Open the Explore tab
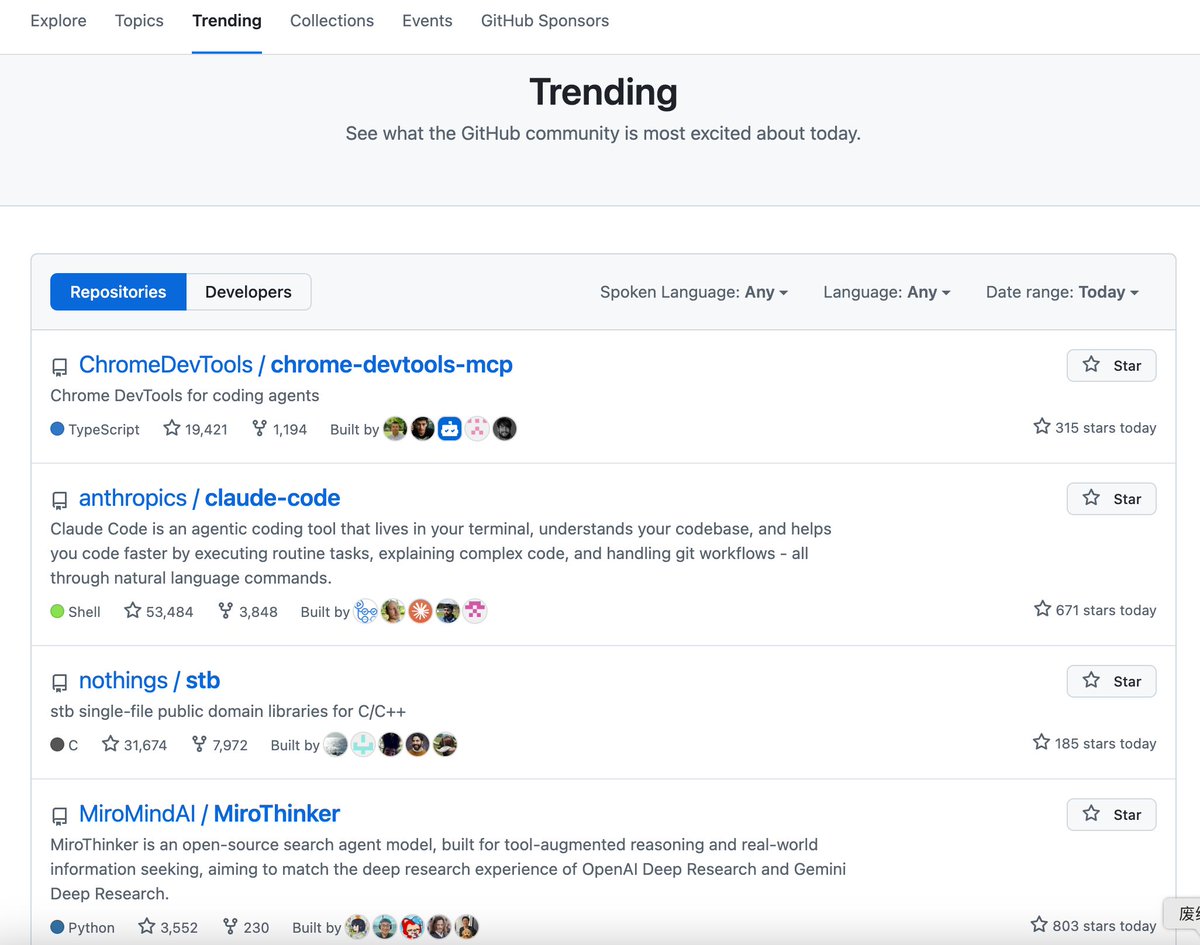 (58, 21)
